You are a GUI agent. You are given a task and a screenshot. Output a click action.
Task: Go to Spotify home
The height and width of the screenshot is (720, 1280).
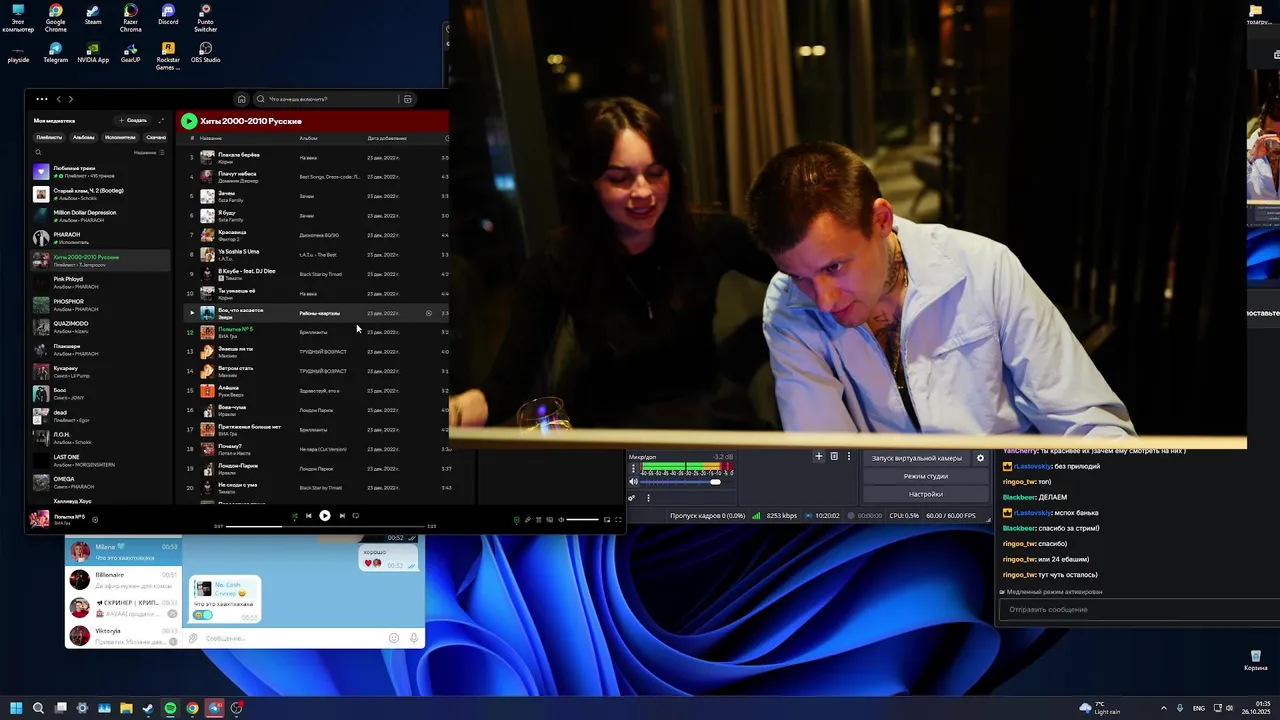[241, 99]
